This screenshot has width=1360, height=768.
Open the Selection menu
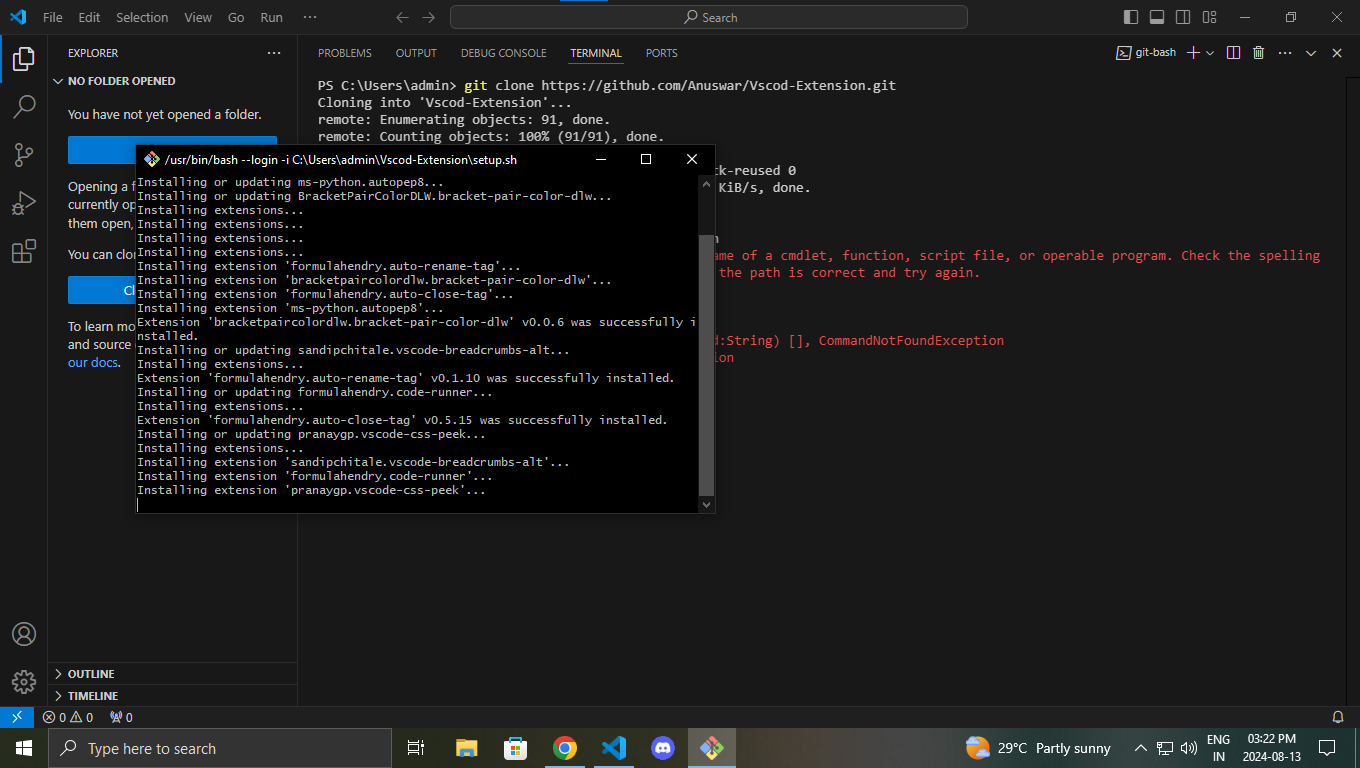pyautogui.click(x=142, y=17)
